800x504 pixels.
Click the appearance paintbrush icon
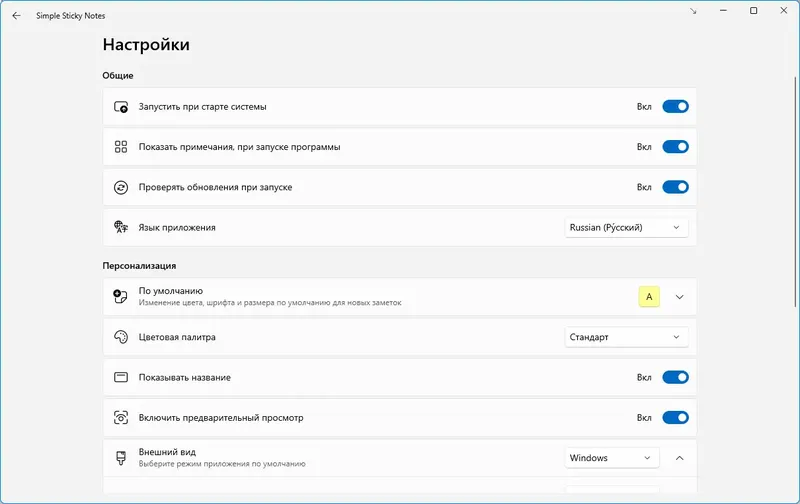click(x=121, y=458)
